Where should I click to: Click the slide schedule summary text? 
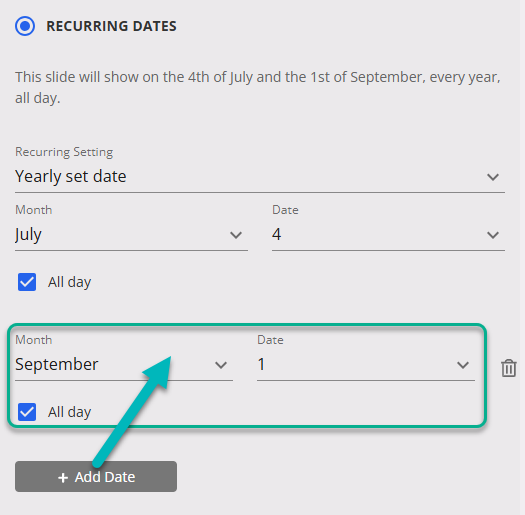(x=258, y=87)
